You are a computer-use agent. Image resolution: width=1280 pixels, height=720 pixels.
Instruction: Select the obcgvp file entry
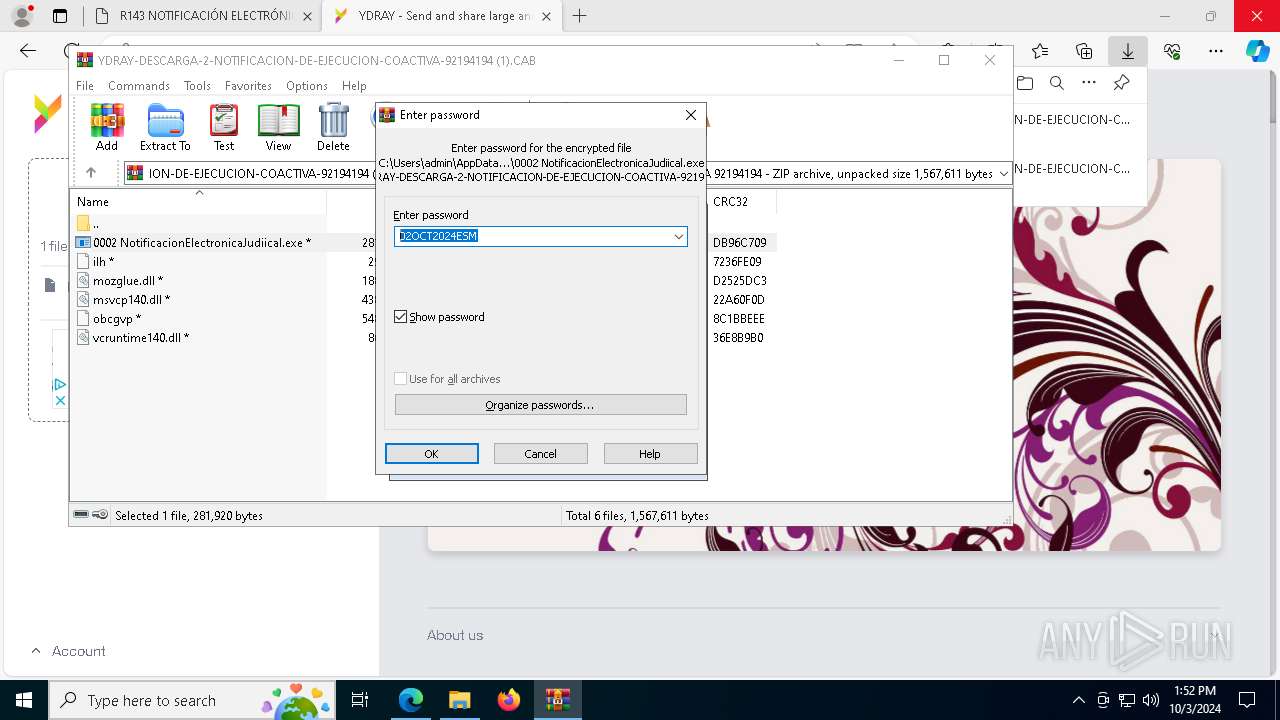(x=116, y=318)
